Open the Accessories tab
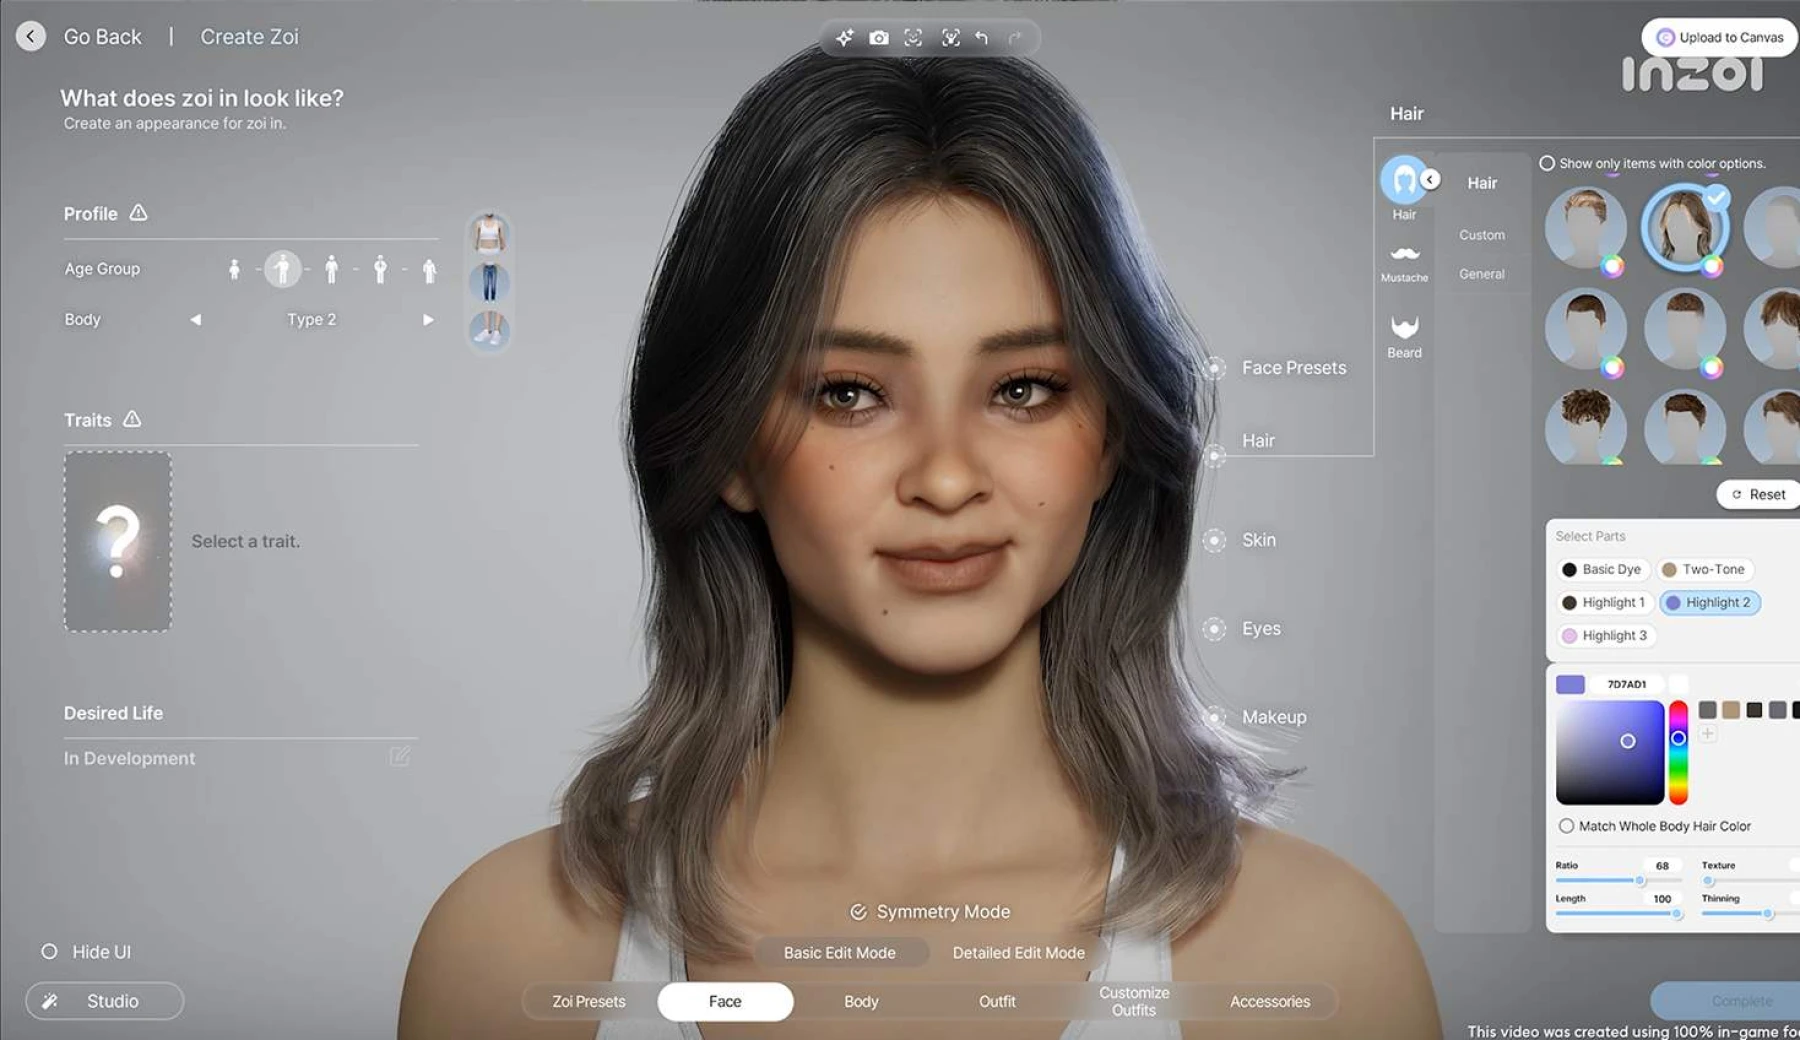Viewport: 1800px width, 1040px height. [1269, 1001]
